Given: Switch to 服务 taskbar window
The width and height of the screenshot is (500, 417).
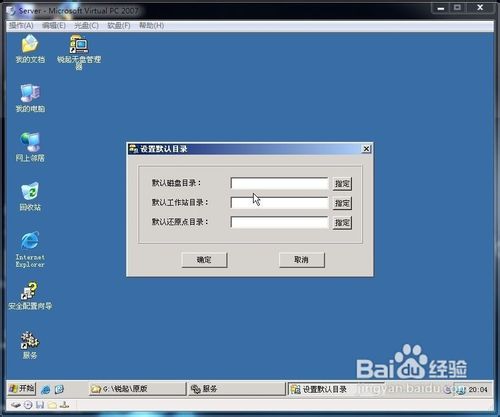Looking at the screenshot, I should click(236, 389).
